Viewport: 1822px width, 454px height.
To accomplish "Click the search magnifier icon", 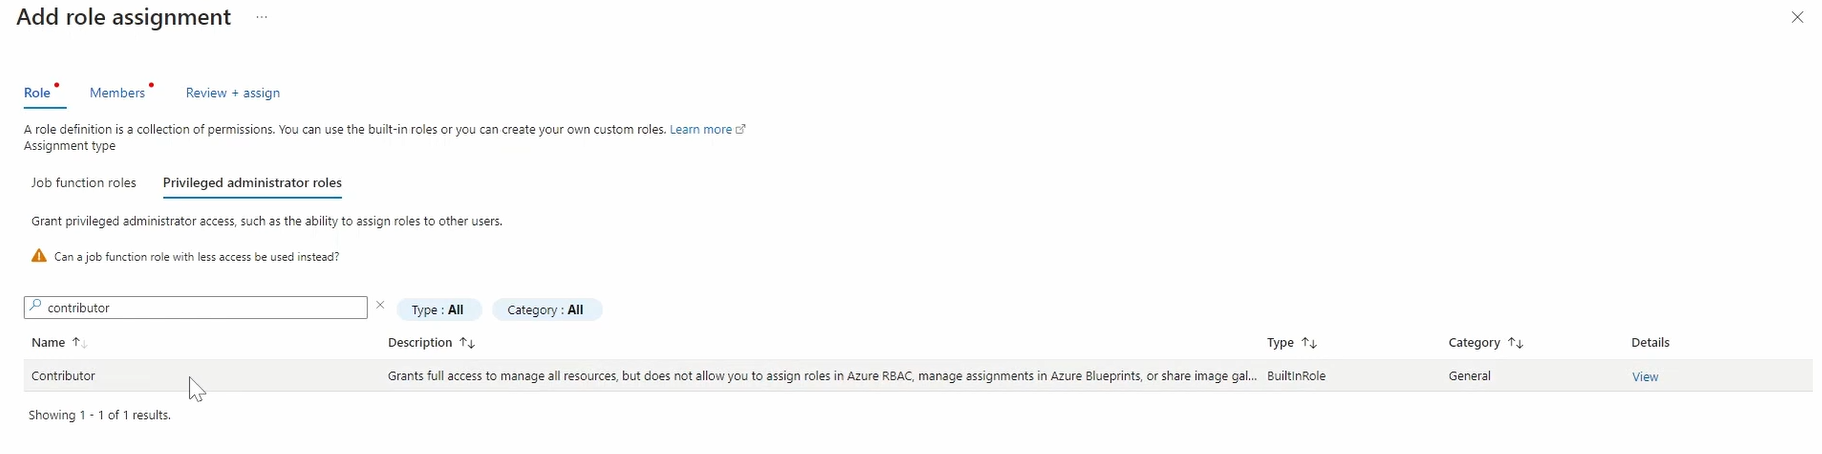I will pyautogui.click(x=36, y=307).
